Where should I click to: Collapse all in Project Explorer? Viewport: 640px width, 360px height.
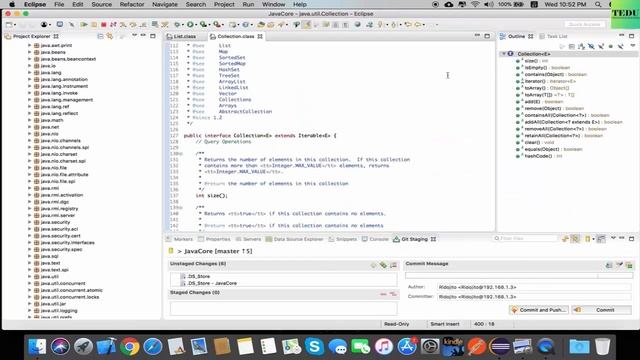pos(100,36)
